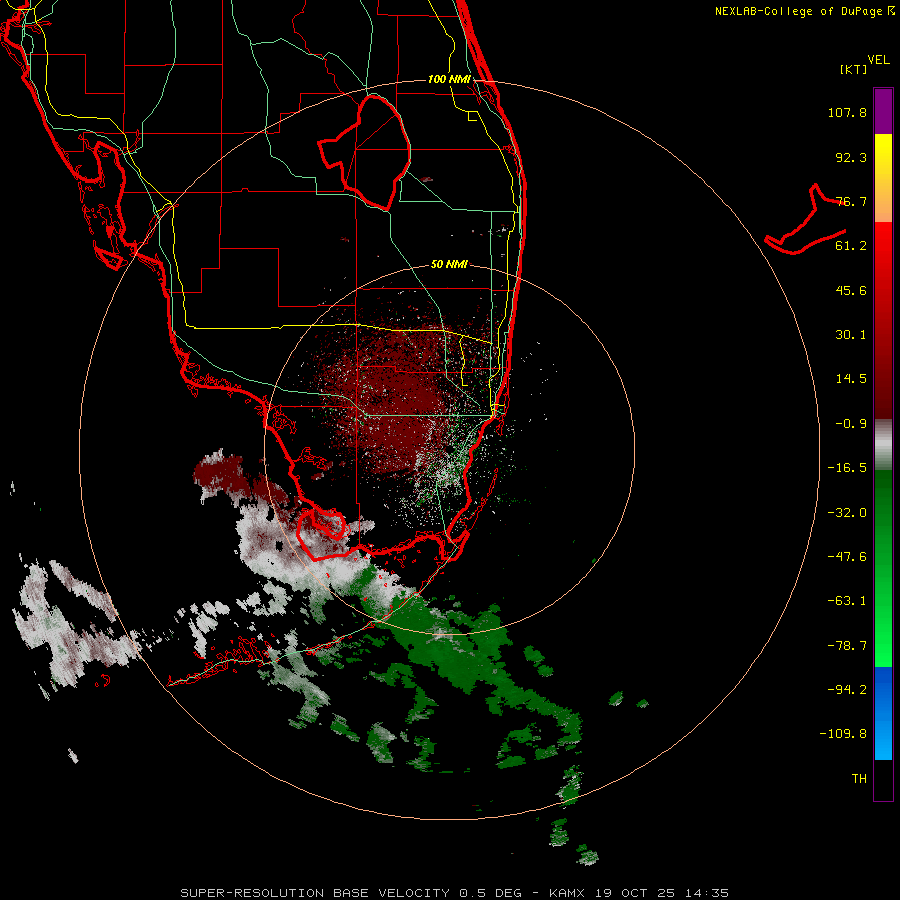900x900 pixels.
Task: Click the TH label on the scale
Action: click(x=859, y=779)
